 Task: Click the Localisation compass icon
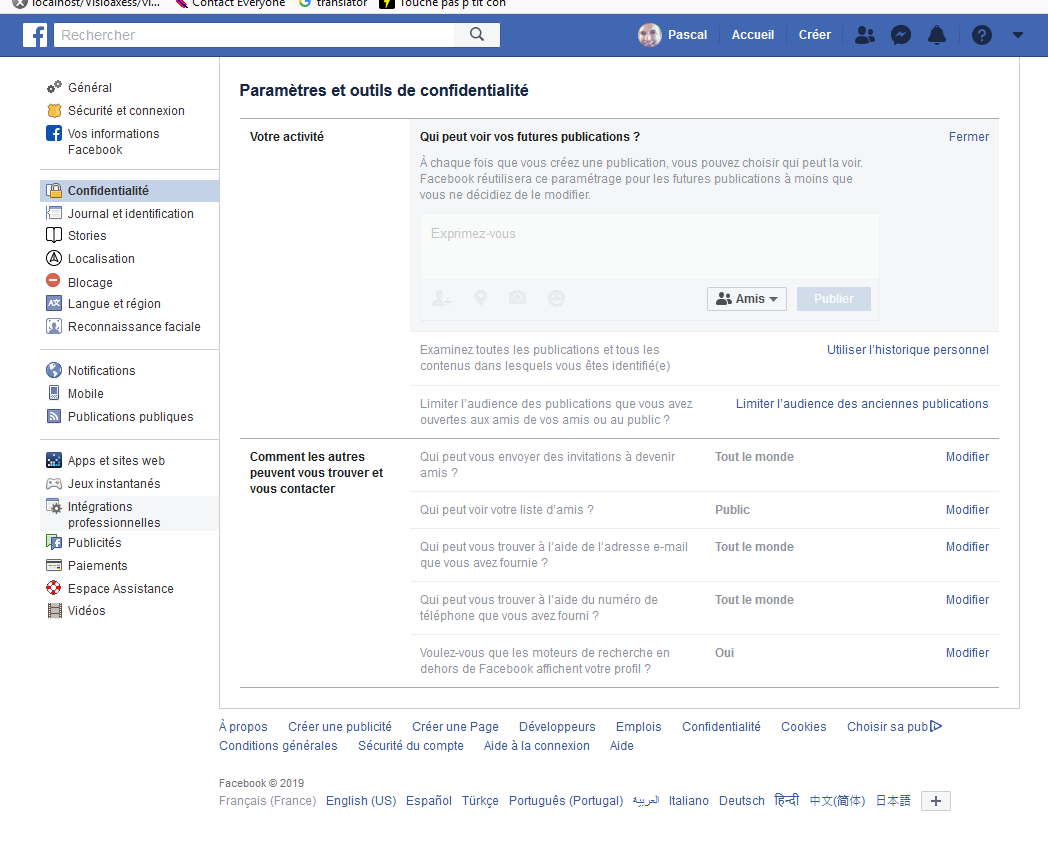pos(54,258)
